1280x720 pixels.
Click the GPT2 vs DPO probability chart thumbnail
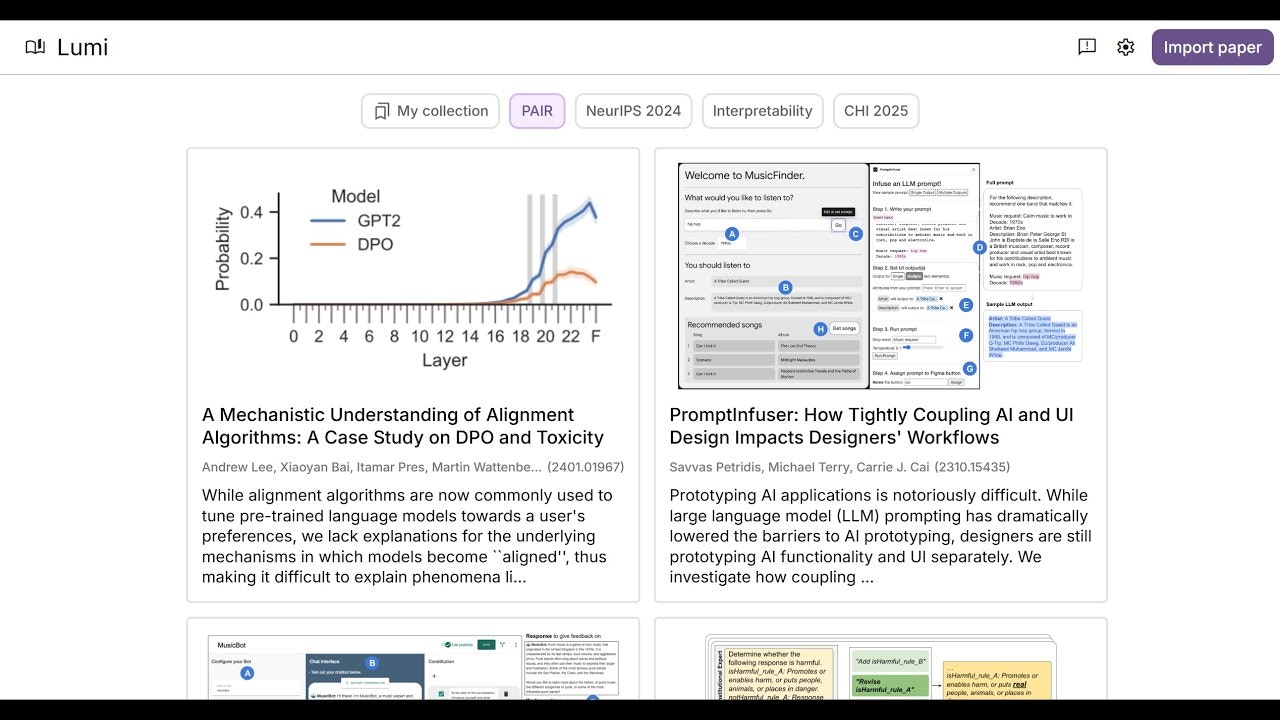(412, 277)
